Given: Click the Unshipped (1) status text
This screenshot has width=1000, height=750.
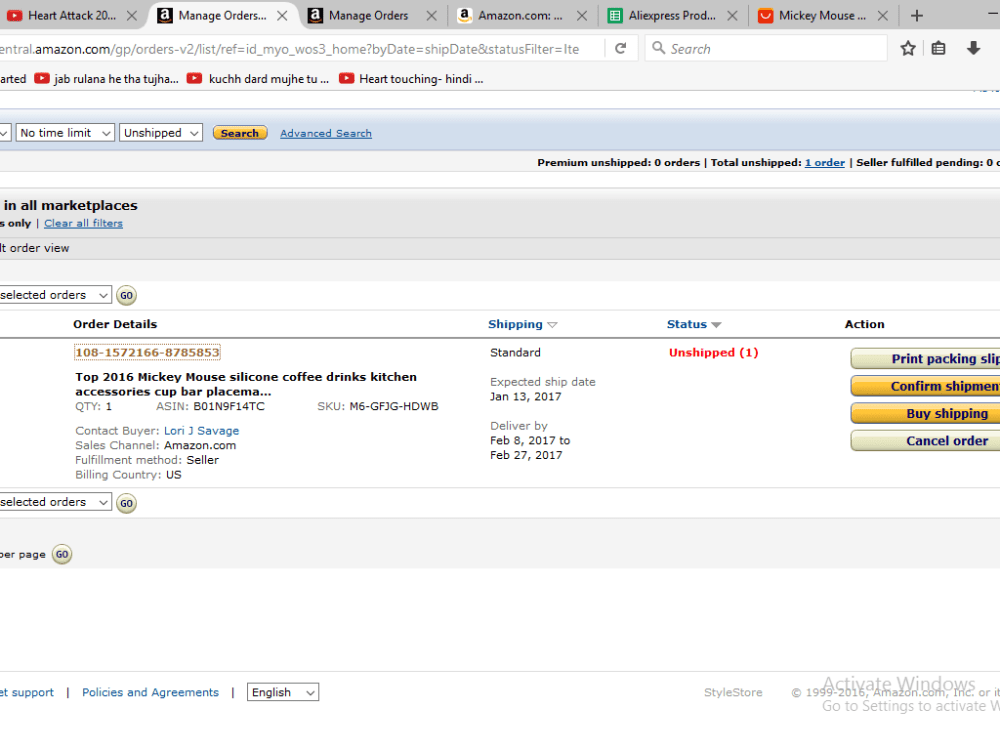Looking at the screenshot, I should [x=714, y=353].
